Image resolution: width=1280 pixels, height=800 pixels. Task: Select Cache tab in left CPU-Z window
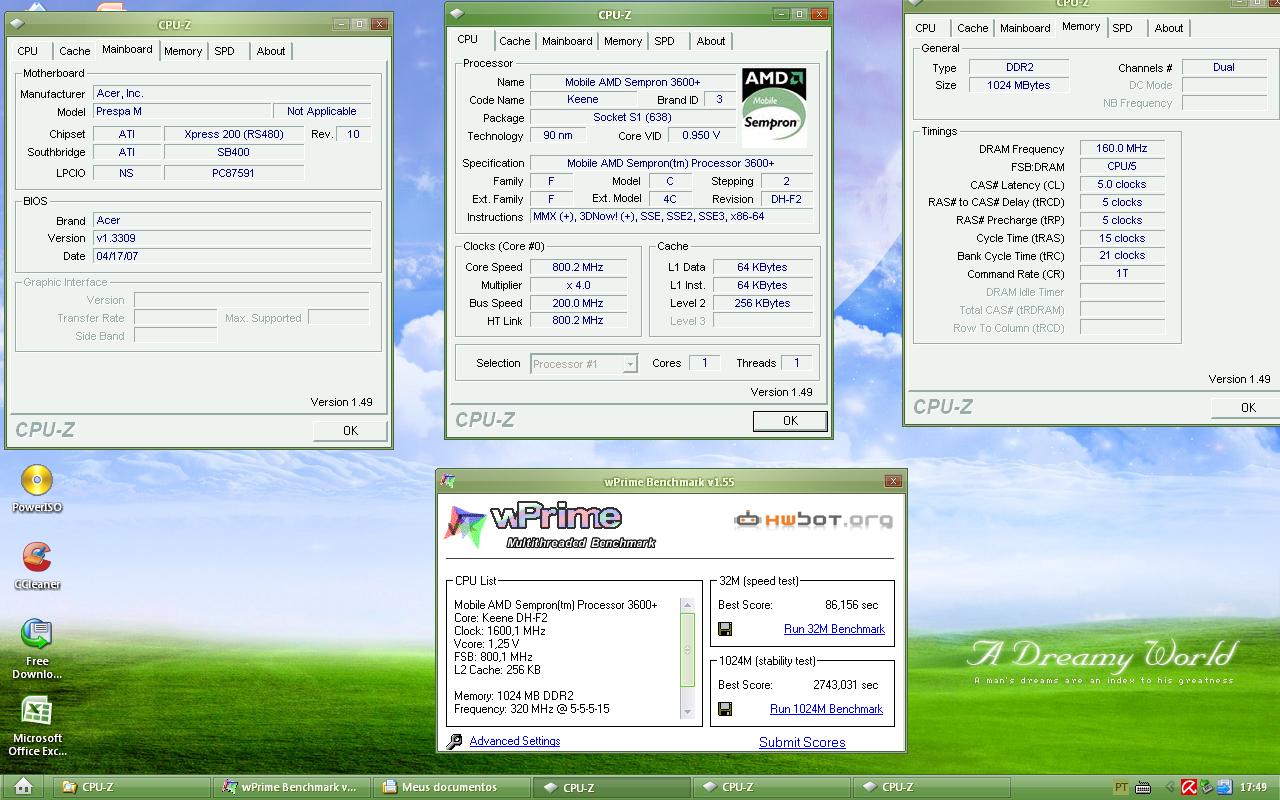click(75, 51)
